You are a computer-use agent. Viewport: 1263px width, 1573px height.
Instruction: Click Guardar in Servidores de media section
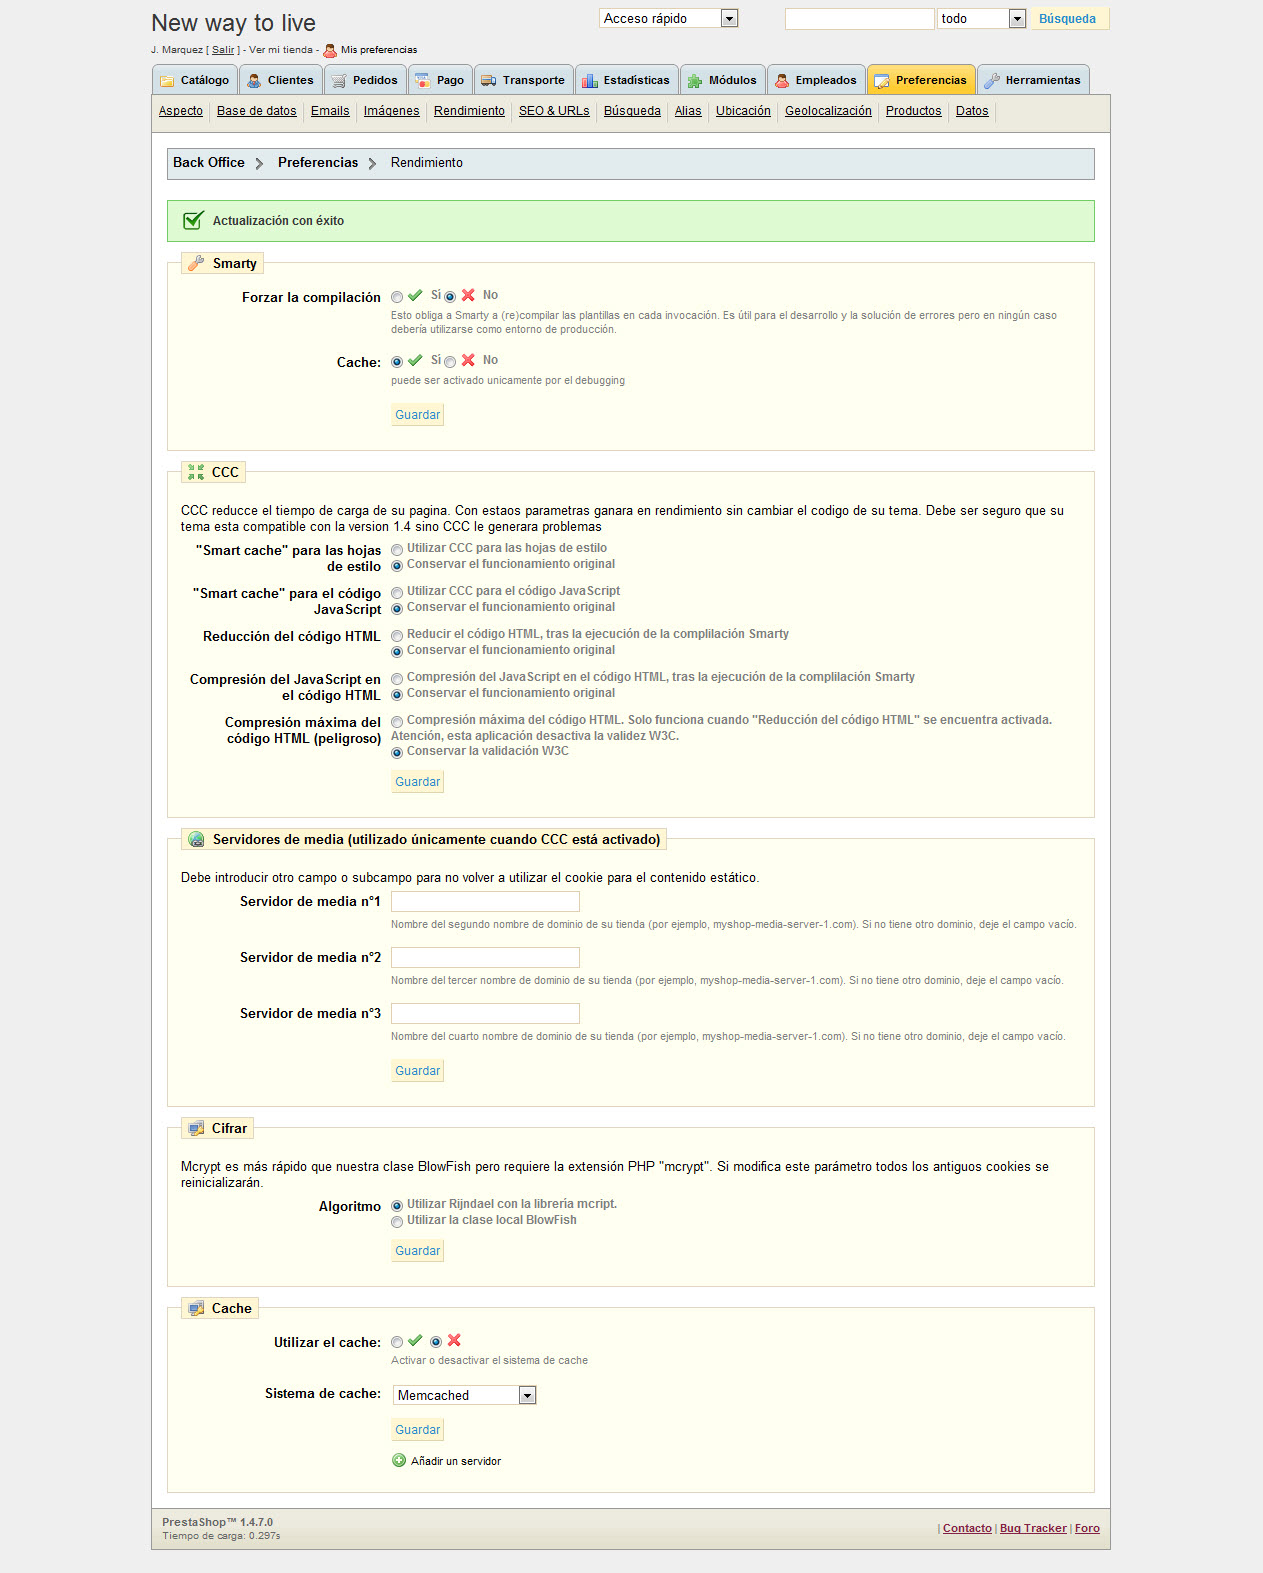pyautogui.click(x=418, y=1071)
